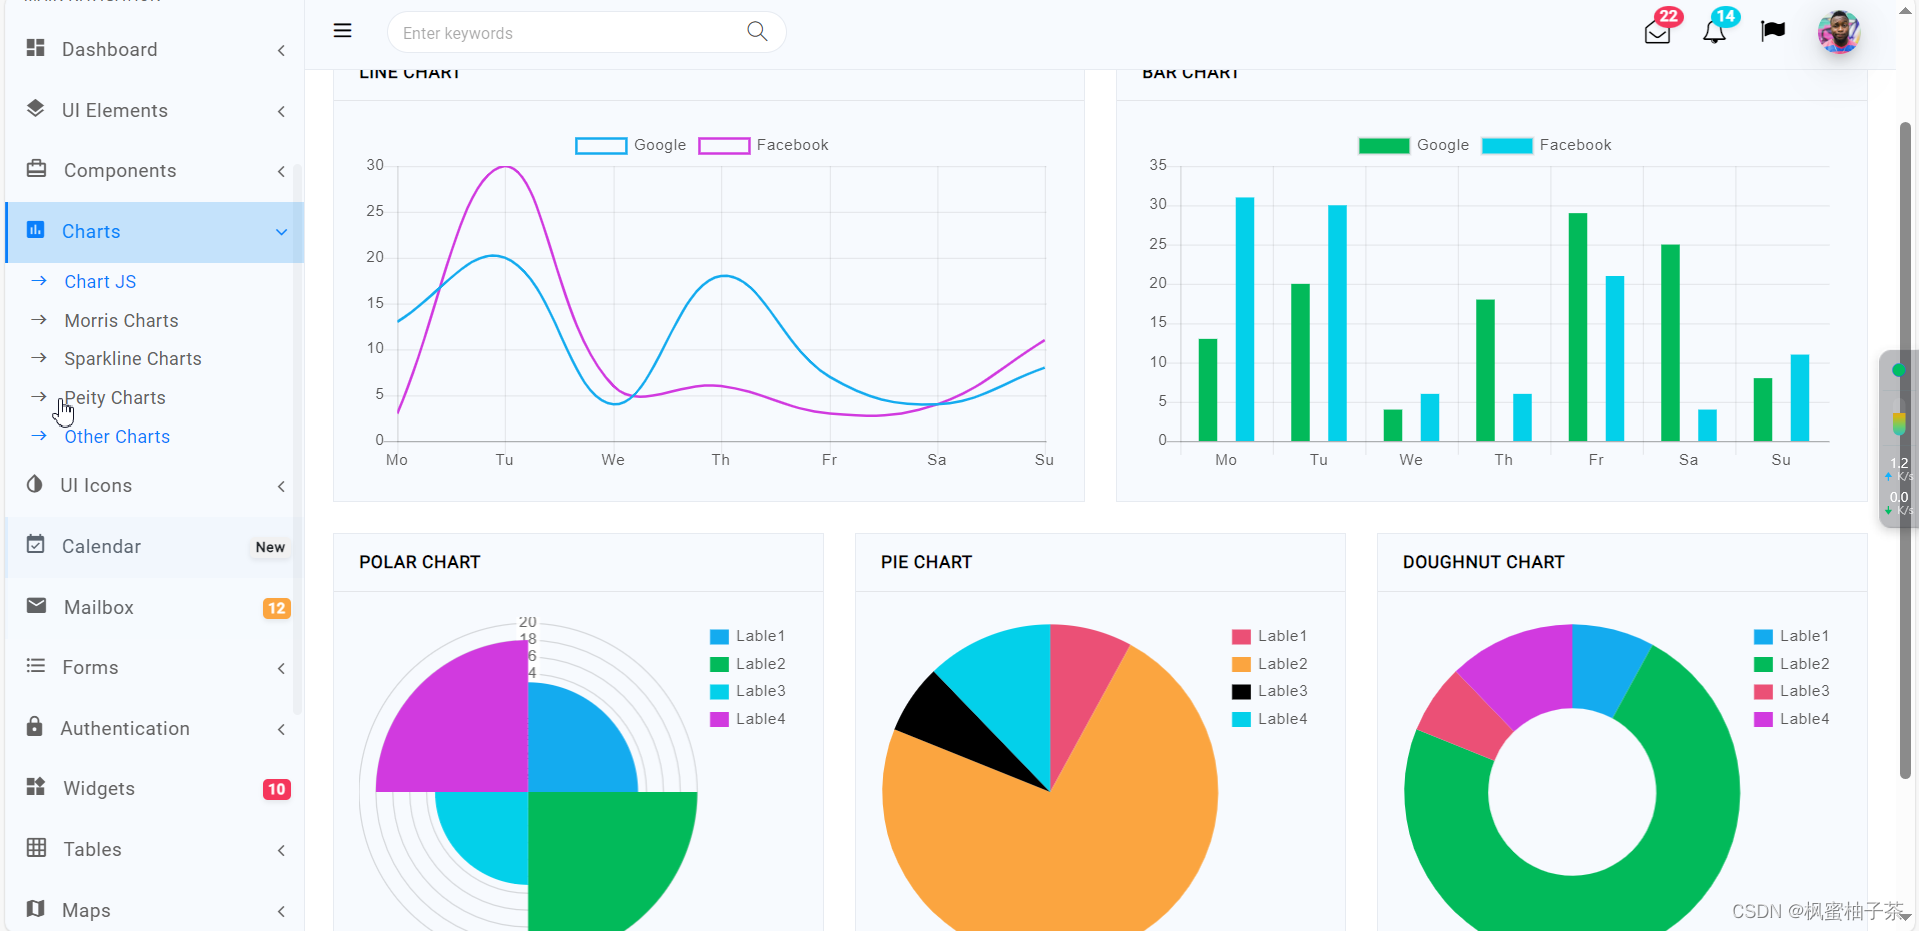This screenshot has width=1919, height=931.
Task: Expand the Forms chevron
Action: tap(281, 668)
